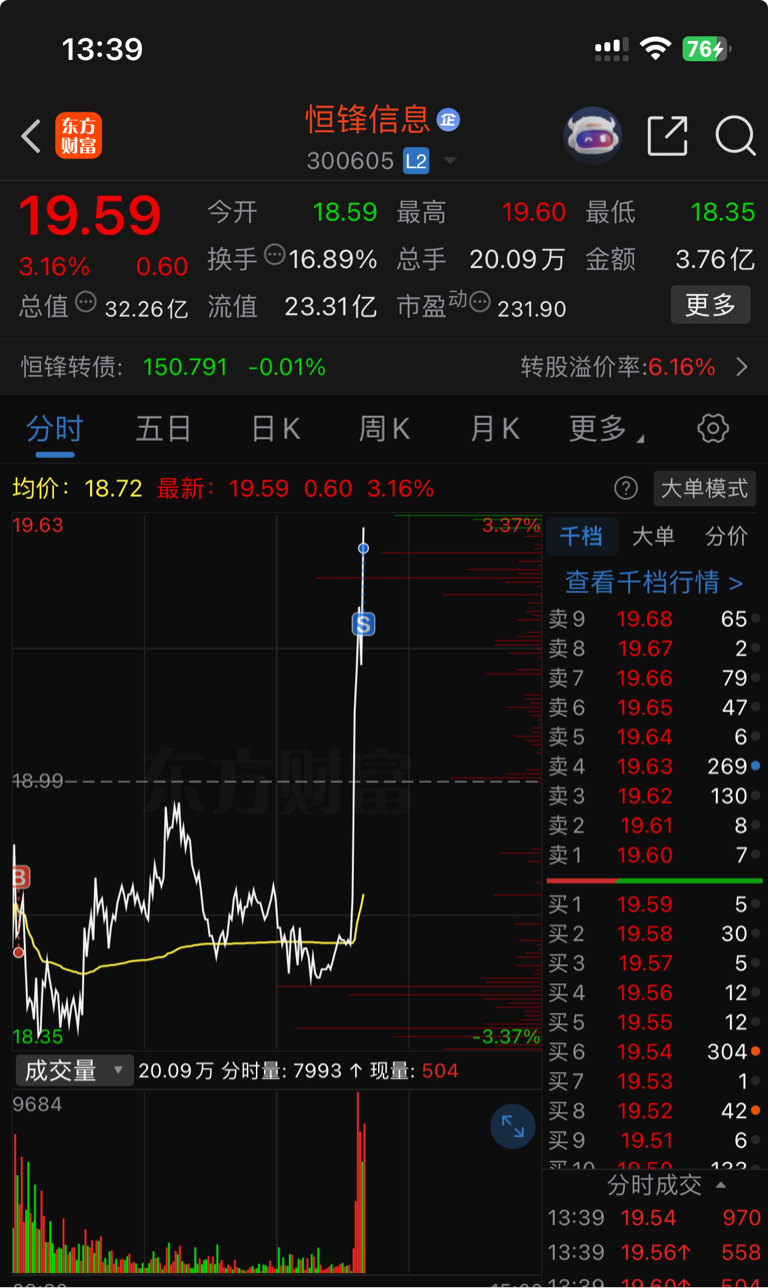768x1288 pixels.
Task: Expand the stock code dropdown arrow
Action: point(450,161)
